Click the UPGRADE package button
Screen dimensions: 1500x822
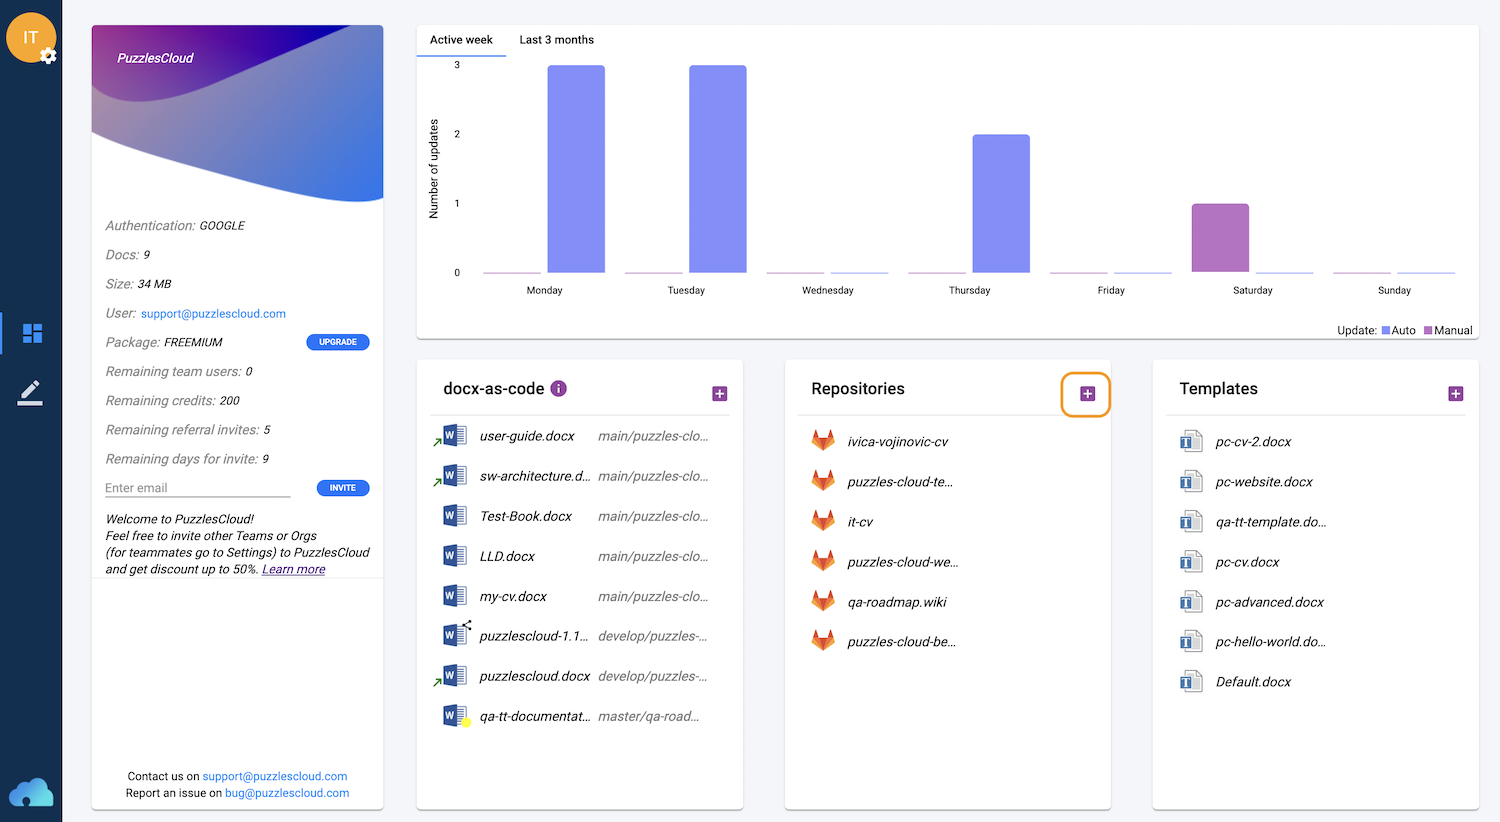337,342
